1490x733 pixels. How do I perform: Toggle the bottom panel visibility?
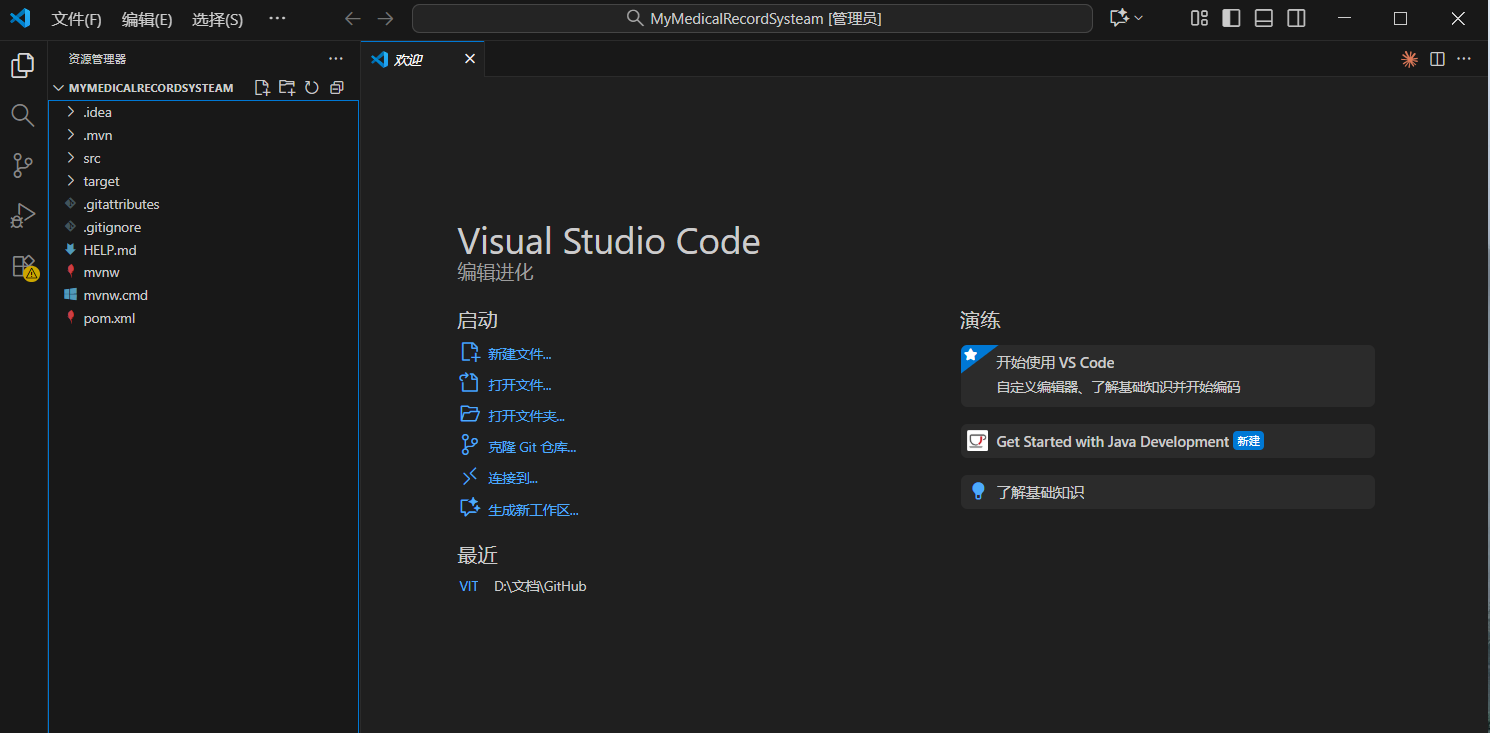pos(1264,18)
